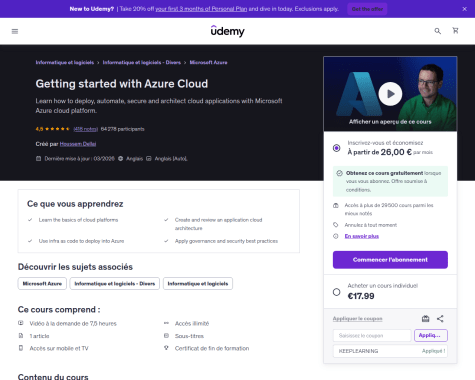Open the search icon
The image size is (475, 380).
[438, 31]
